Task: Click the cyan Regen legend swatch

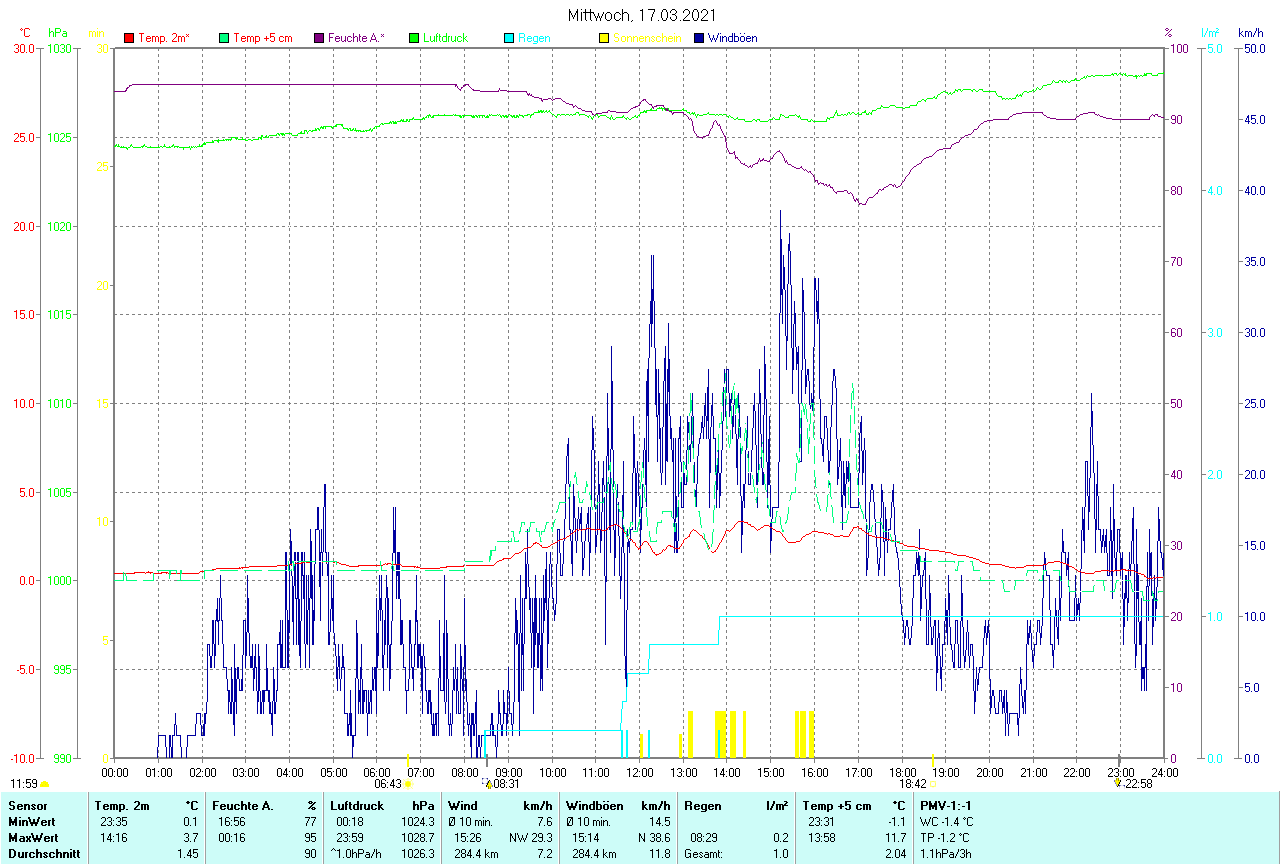Action: (509, 38)
